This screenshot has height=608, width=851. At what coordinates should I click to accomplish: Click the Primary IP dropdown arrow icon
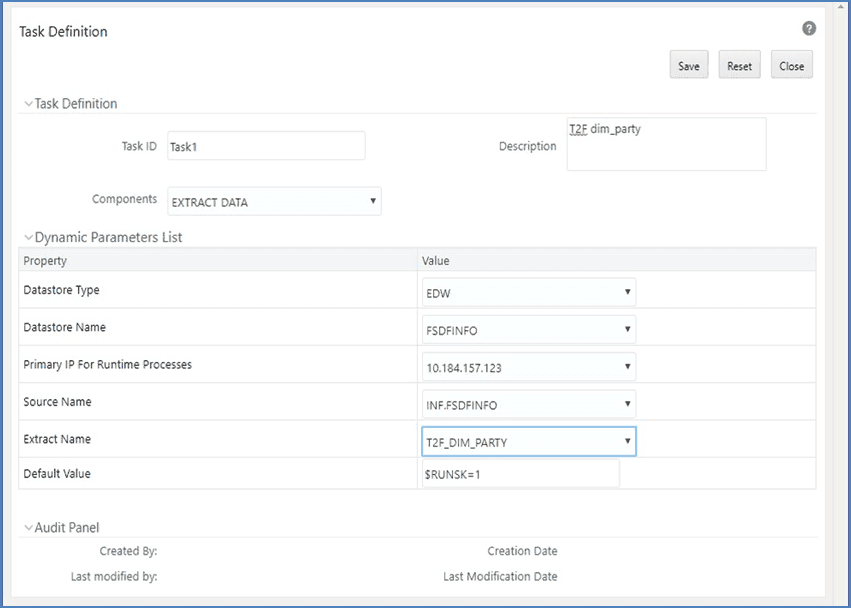click(630, 366)
